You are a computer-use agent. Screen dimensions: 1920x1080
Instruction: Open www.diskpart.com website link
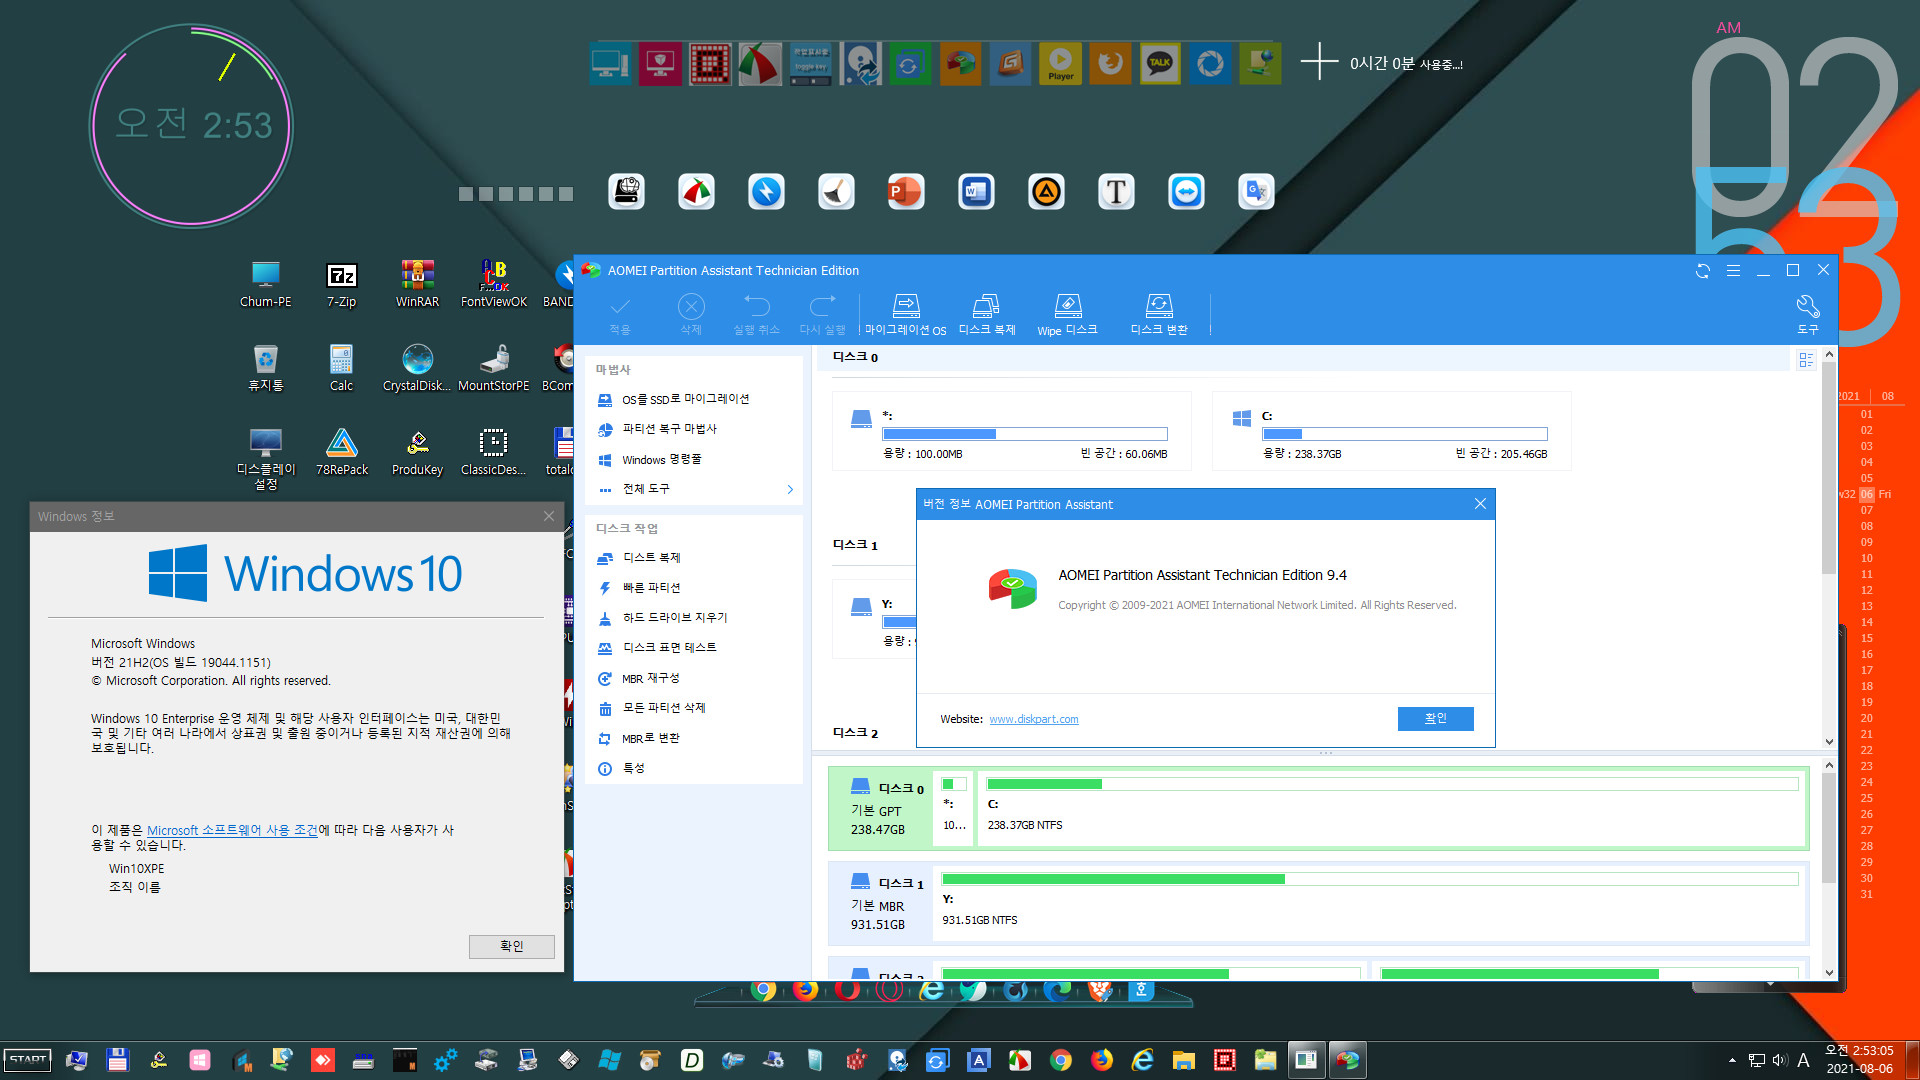(x=1034, y=720)
